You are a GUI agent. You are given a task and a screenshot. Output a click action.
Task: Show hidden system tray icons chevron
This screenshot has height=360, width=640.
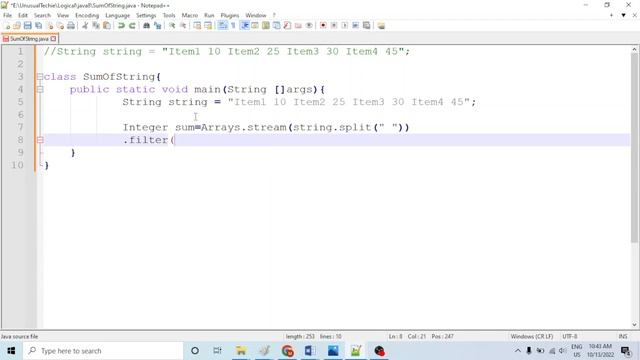click(x=518, y=351)
